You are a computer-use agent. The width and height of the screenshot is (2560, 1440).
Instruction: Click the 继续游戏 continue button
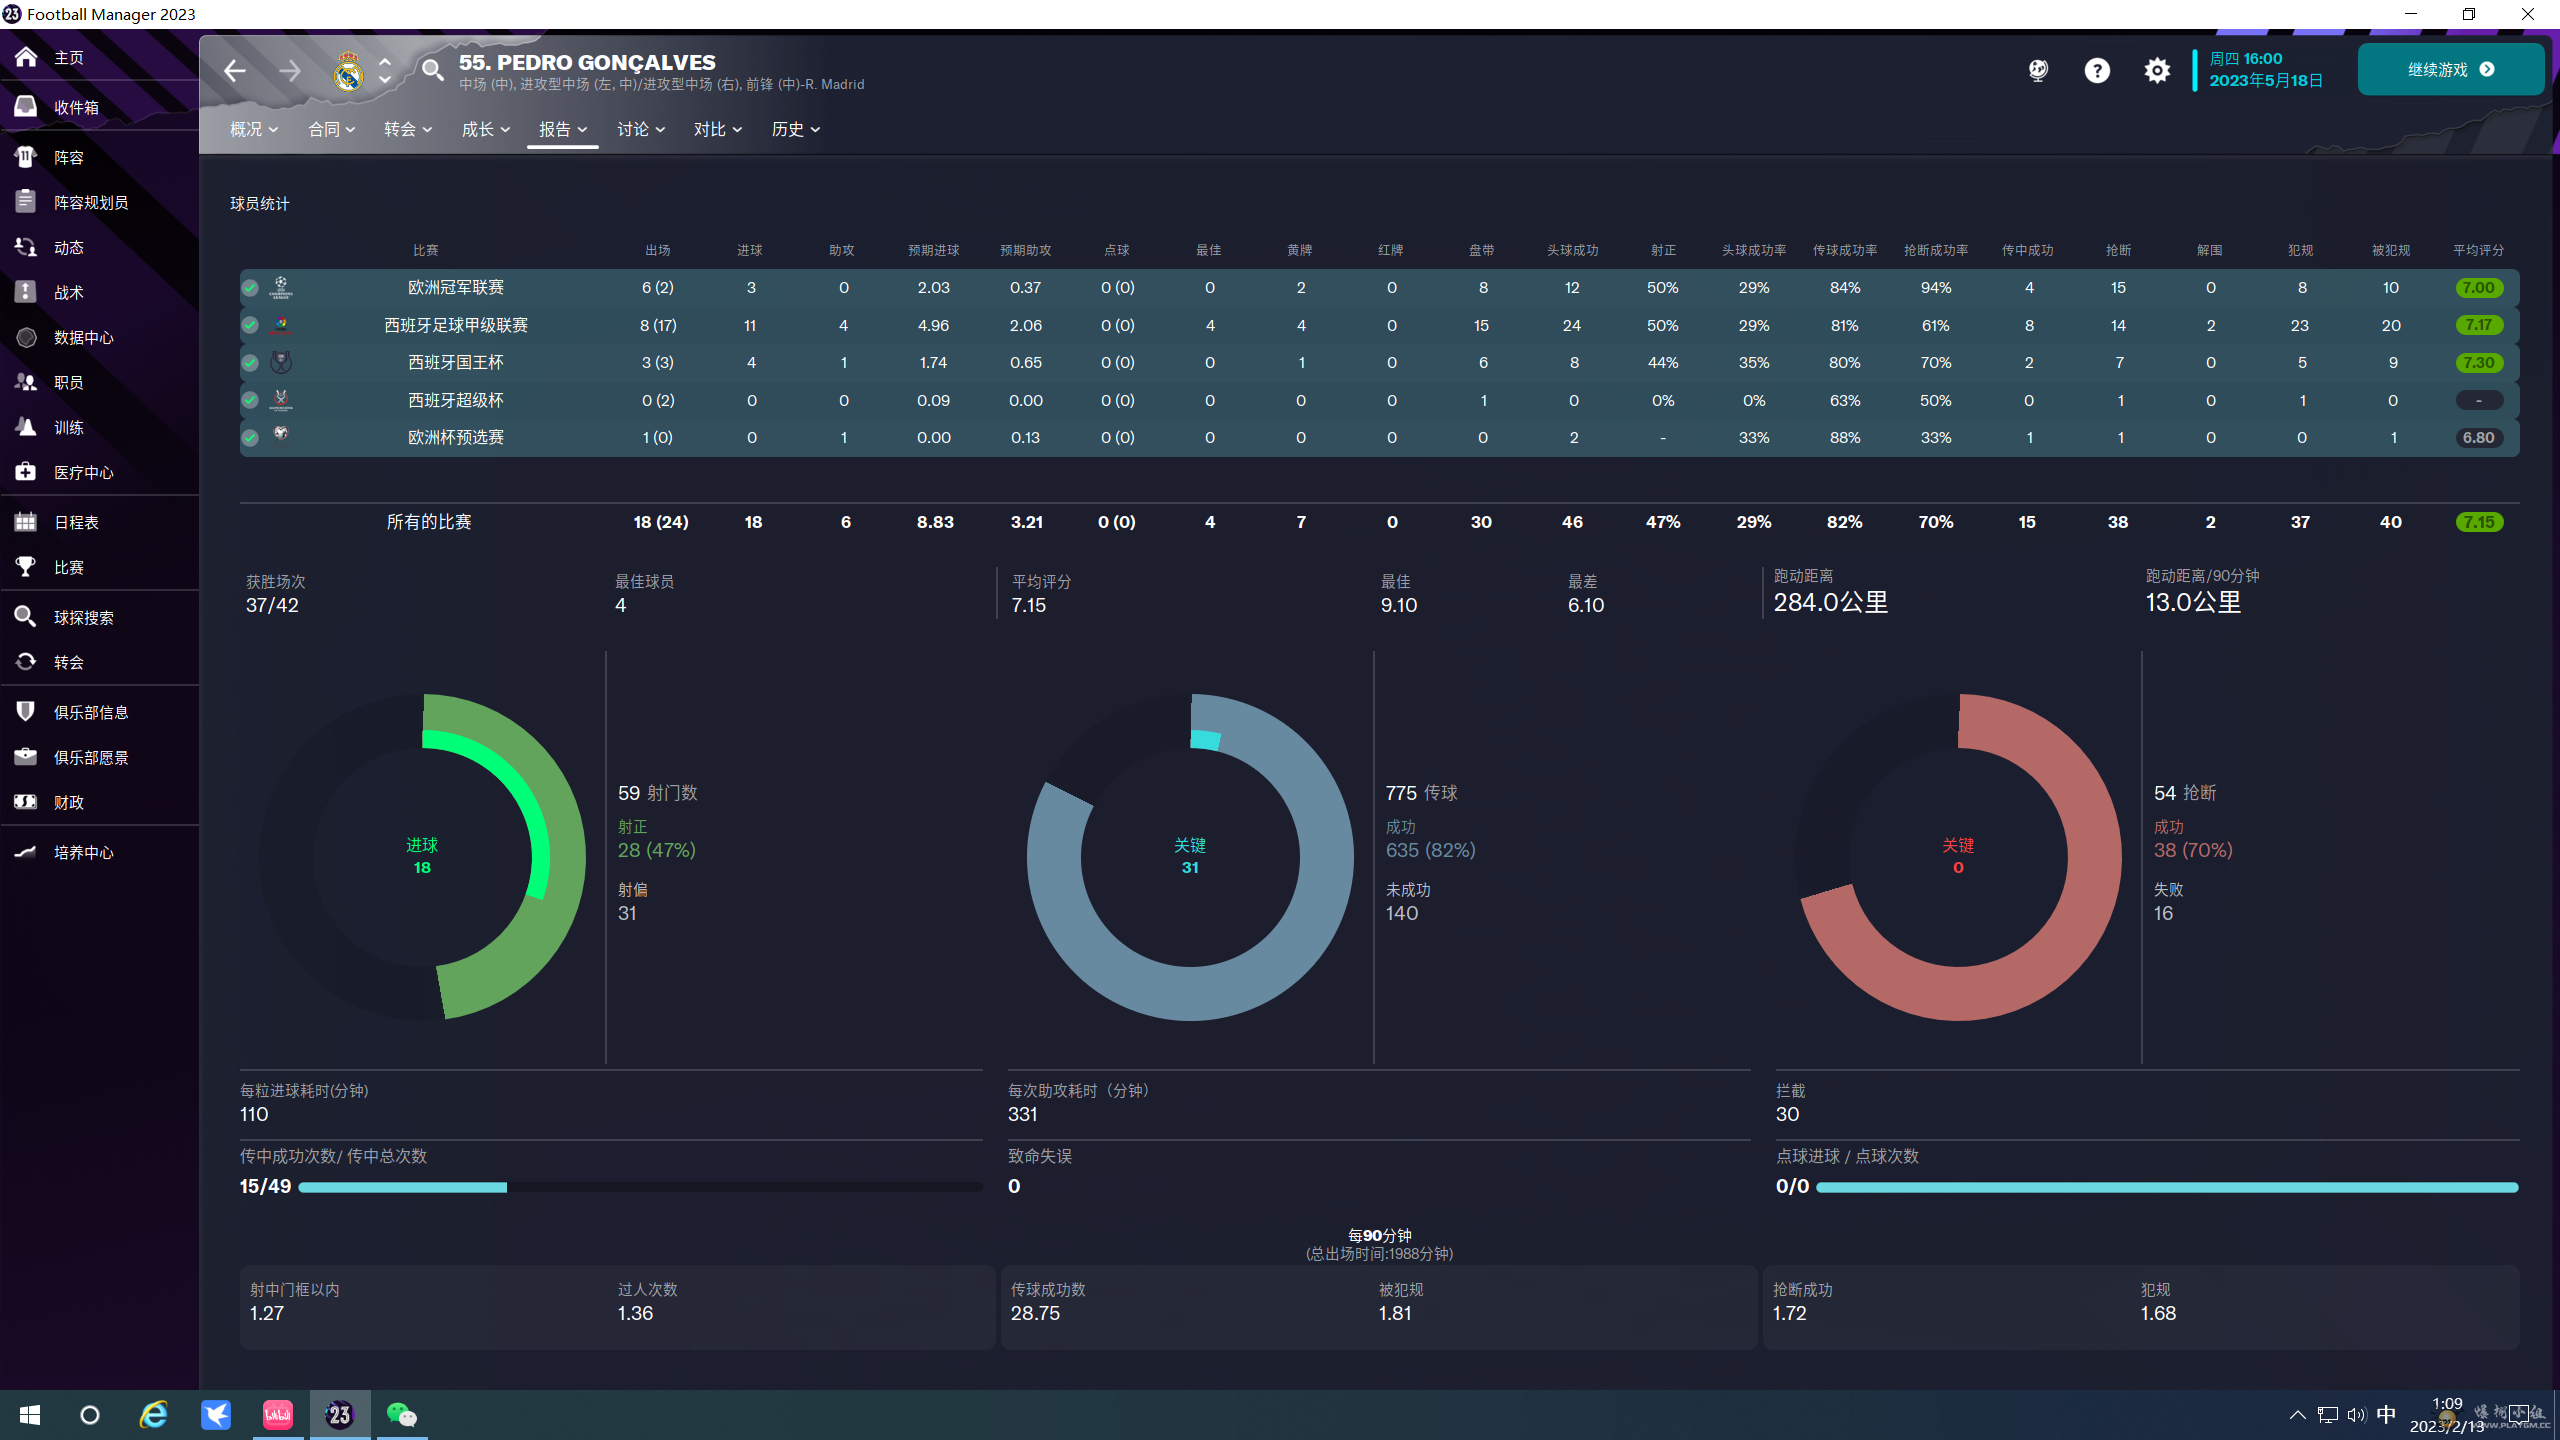click(x=2450, y=69)
